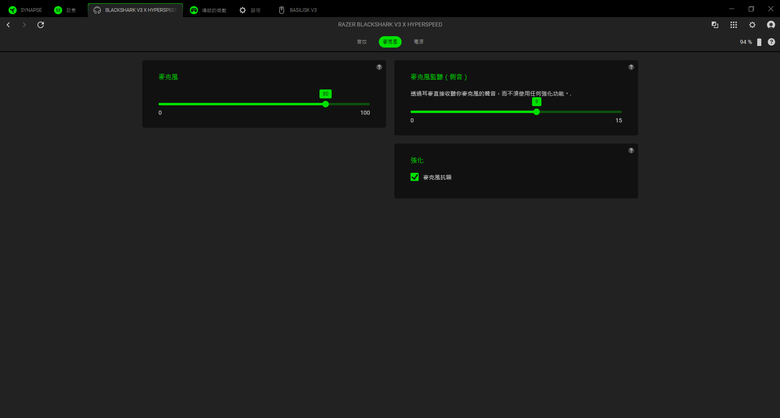Open the apps grid launcher icon
Screen dimensions: 780x418
pos(733,25)
